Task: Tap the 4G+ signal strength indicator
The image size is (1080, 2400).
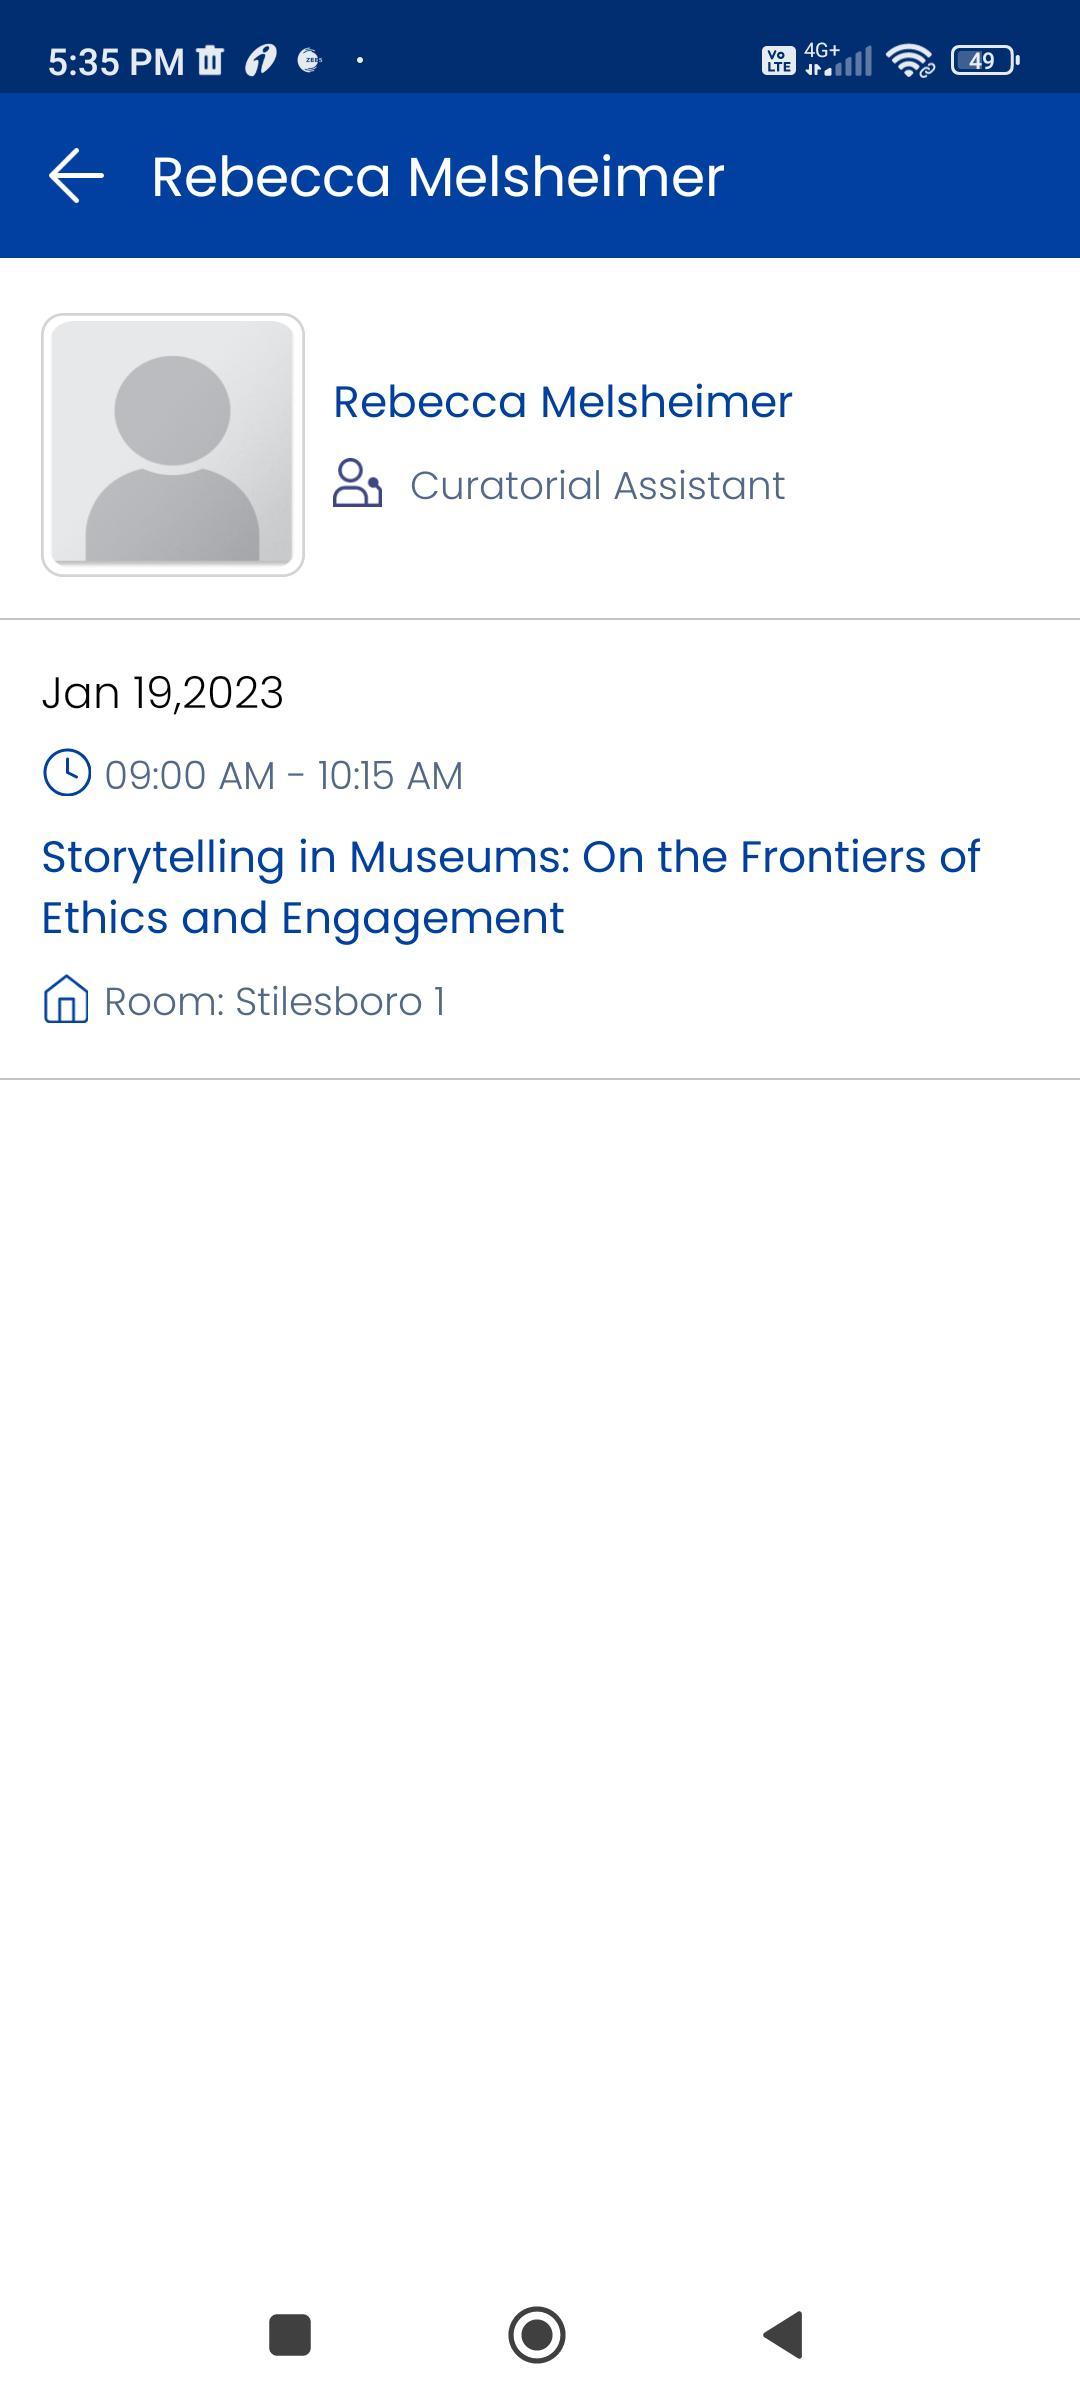Action: pos(838,60)
